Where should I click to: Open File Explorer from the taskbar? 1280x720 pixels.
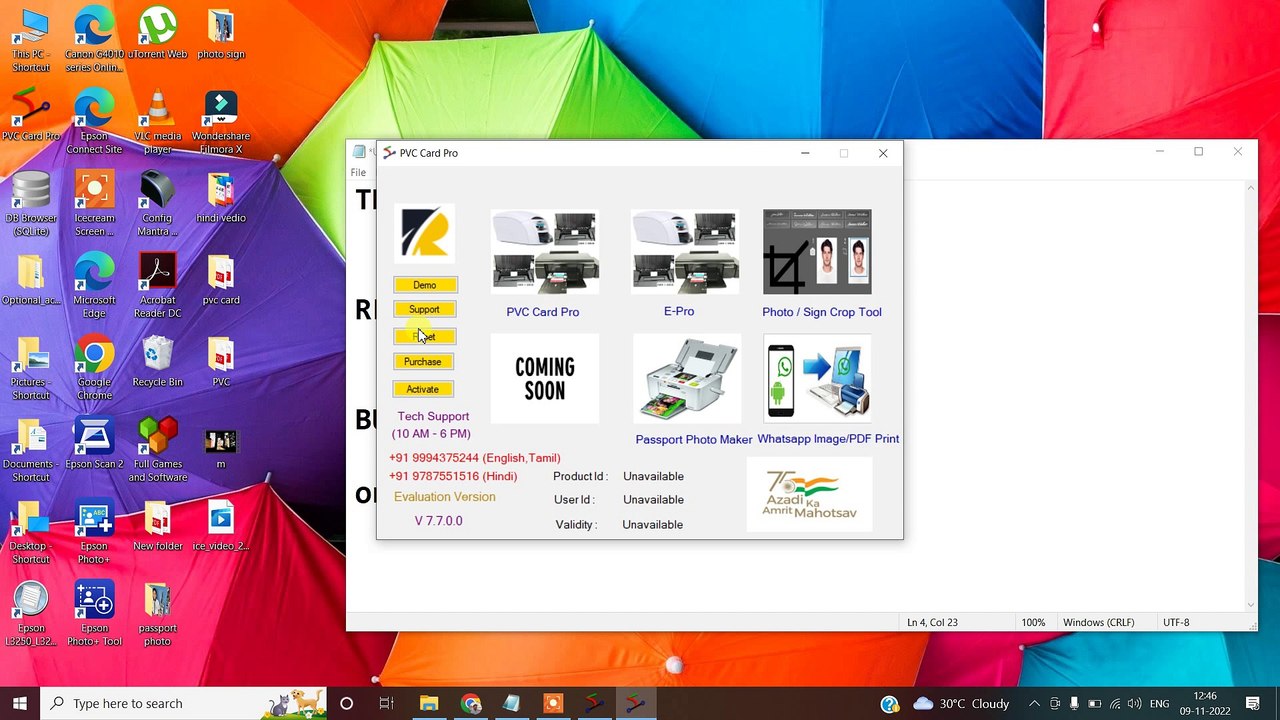tap(429, 703)
